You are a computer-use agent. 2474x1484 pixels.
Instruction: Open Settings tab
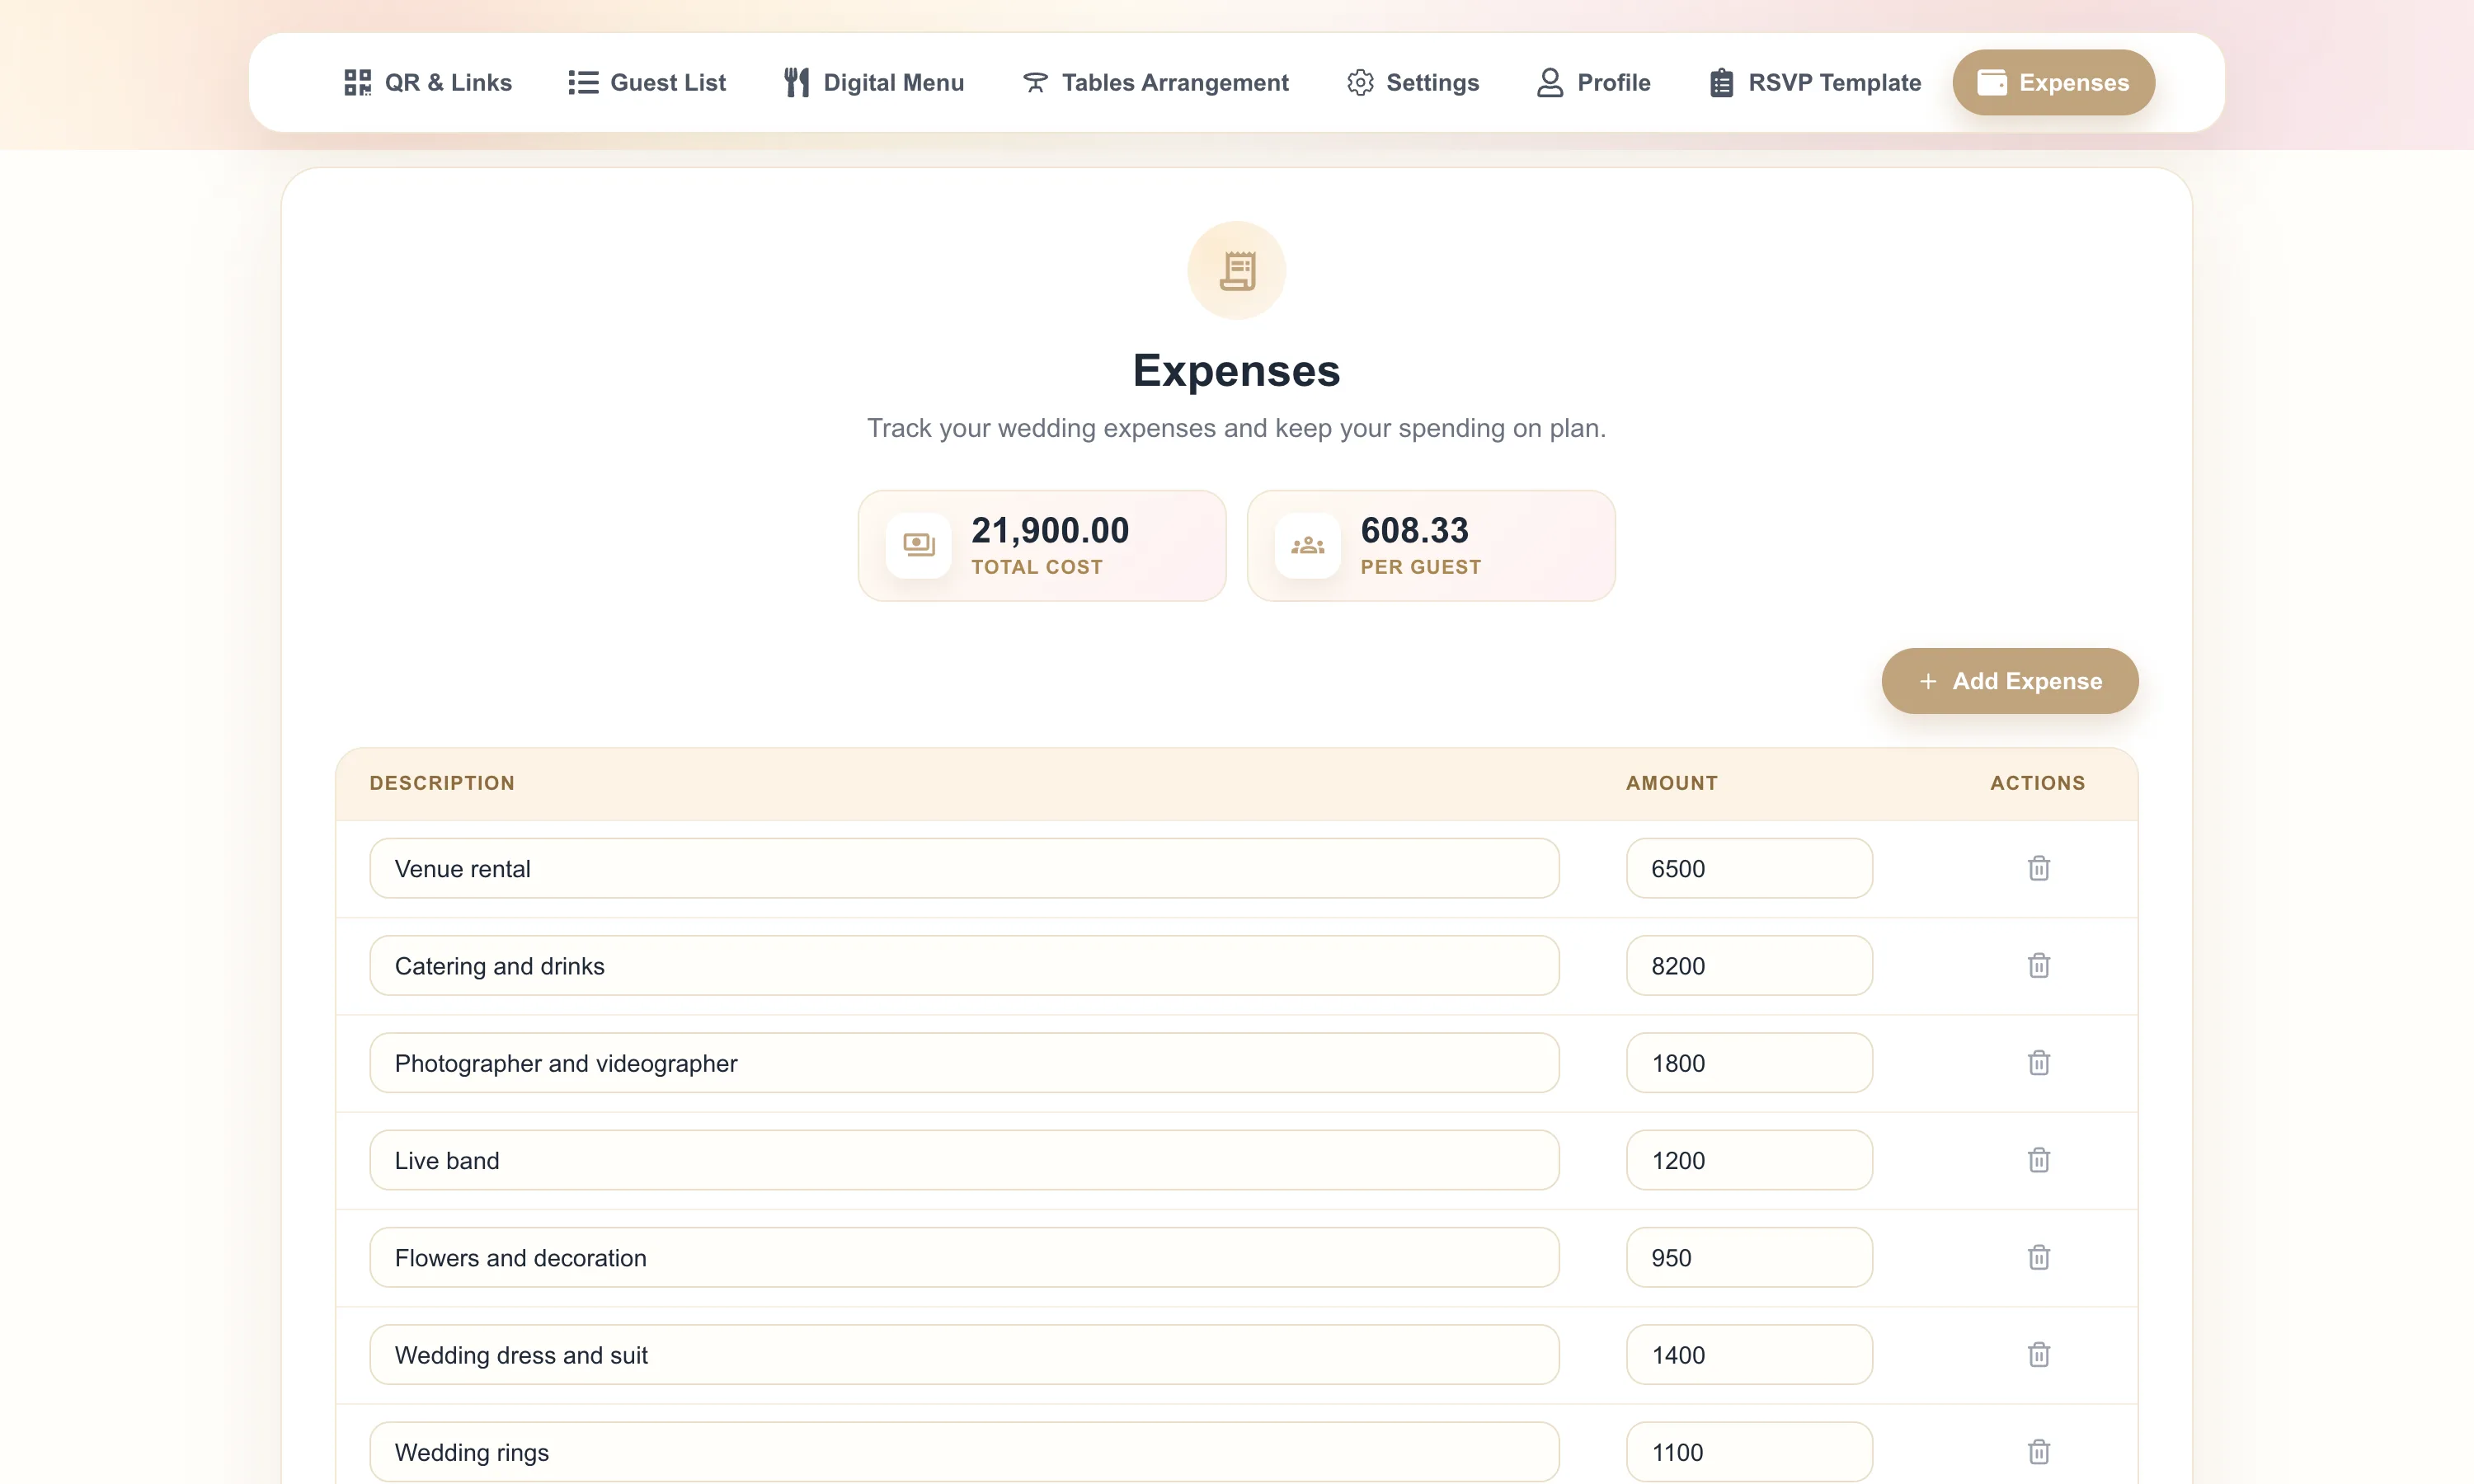[1412, 82]
